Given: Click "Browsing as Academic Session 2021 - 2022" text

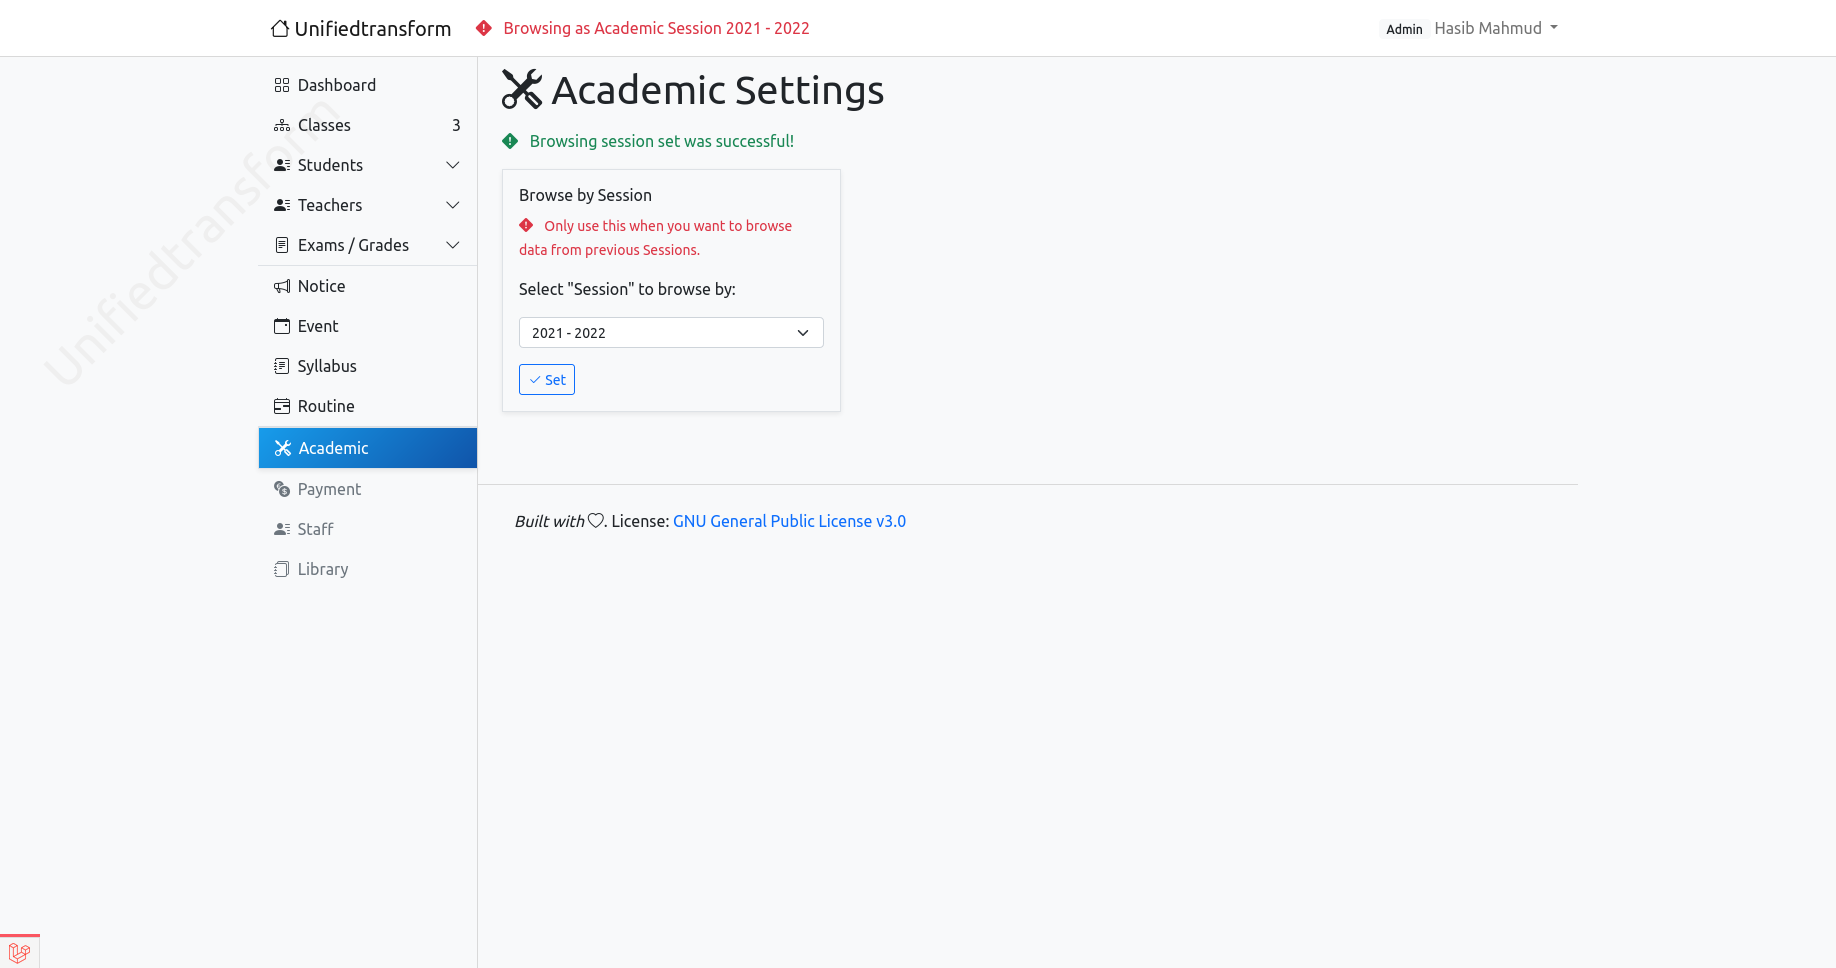Looking at the screenshot, I should pyautogui.click(x=656, y=28).
